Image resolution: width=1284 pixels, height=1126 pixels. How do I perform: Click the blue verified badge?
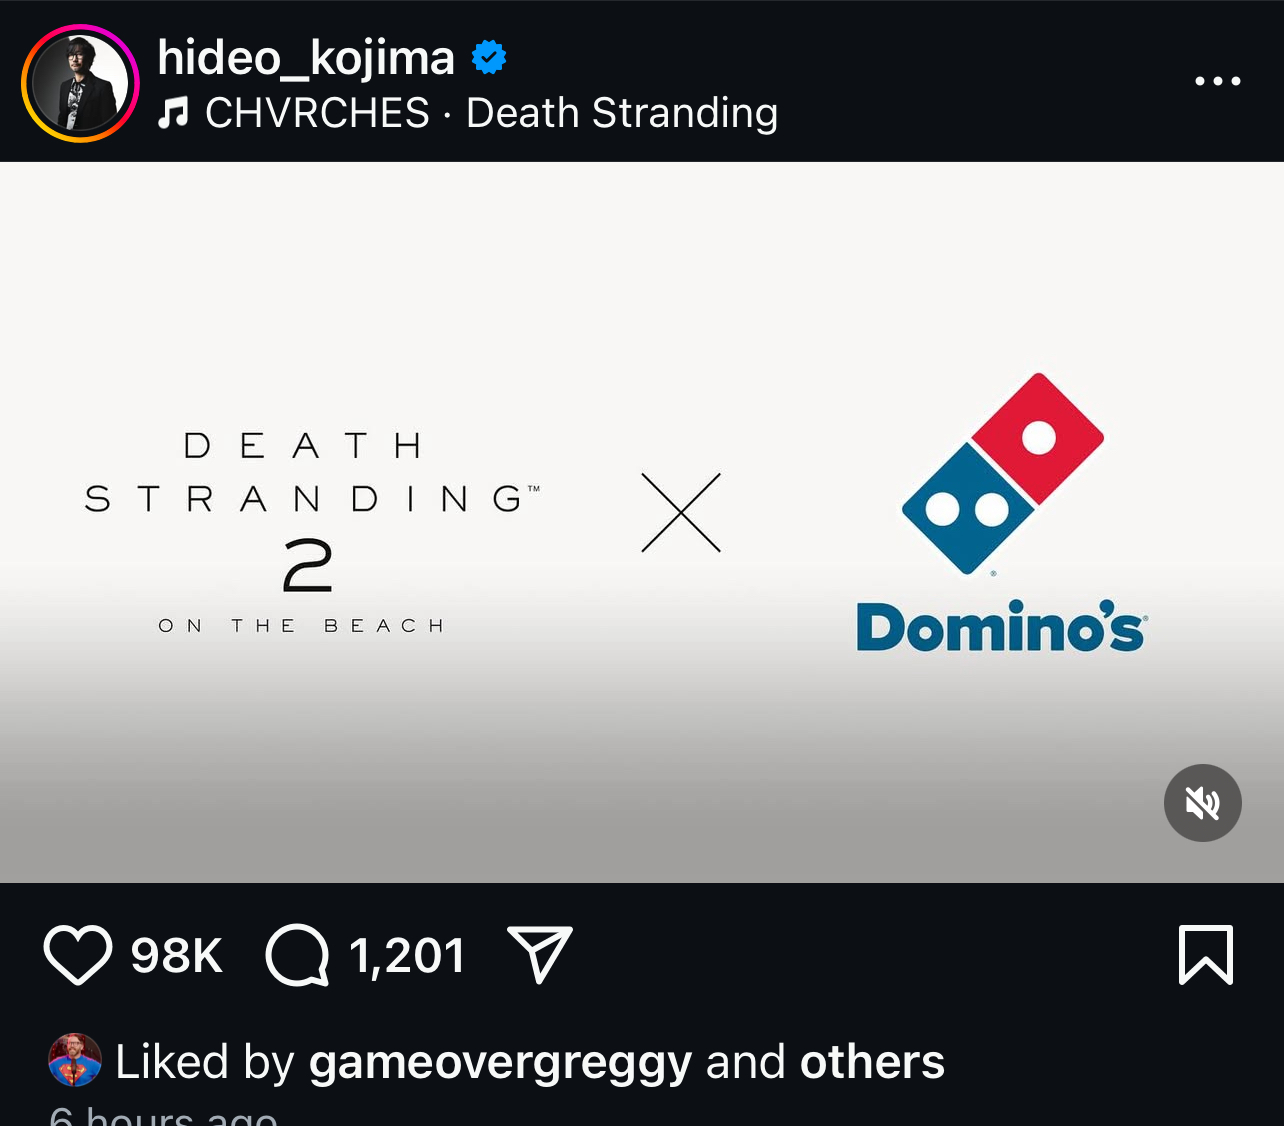point(489,58)
